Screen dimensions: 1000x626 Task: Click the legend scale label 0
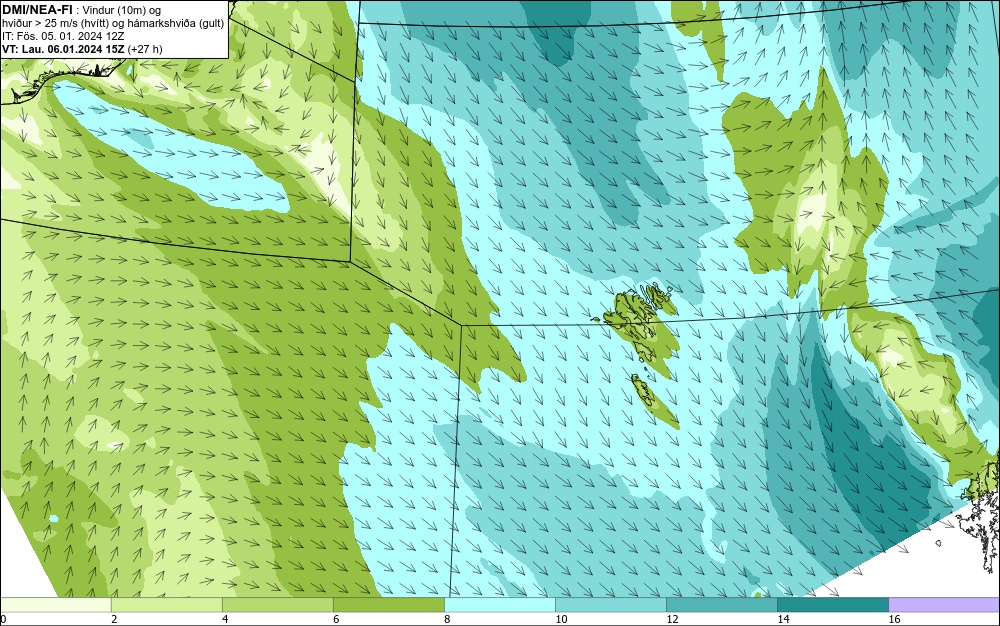point(3,619)
